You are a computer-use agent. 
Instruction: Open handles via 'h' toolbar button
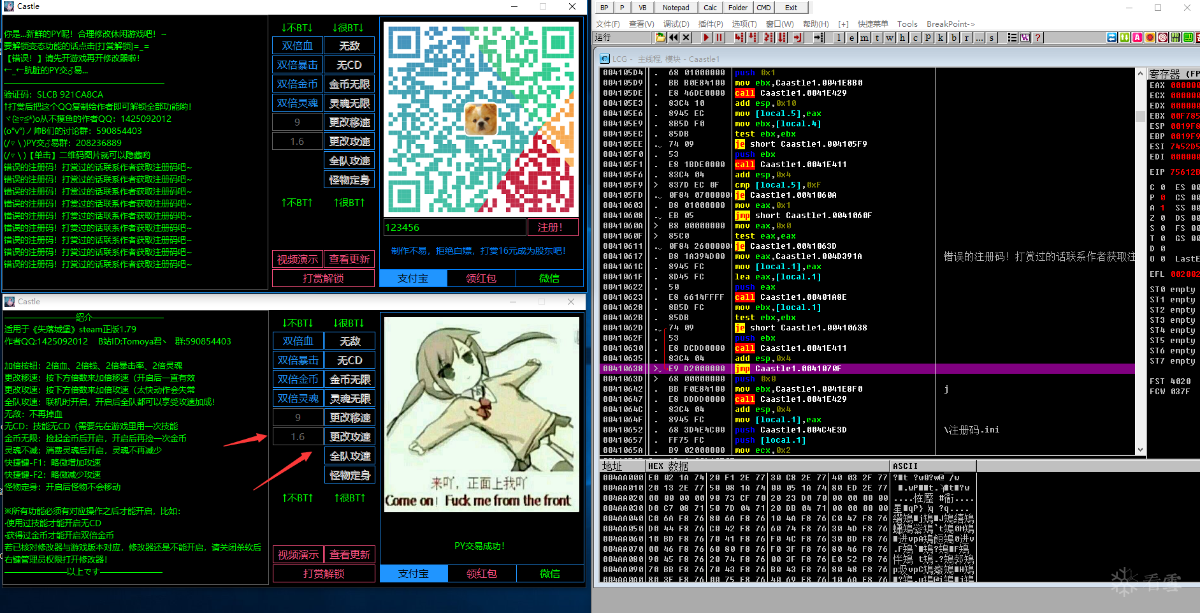pos(902,37)
